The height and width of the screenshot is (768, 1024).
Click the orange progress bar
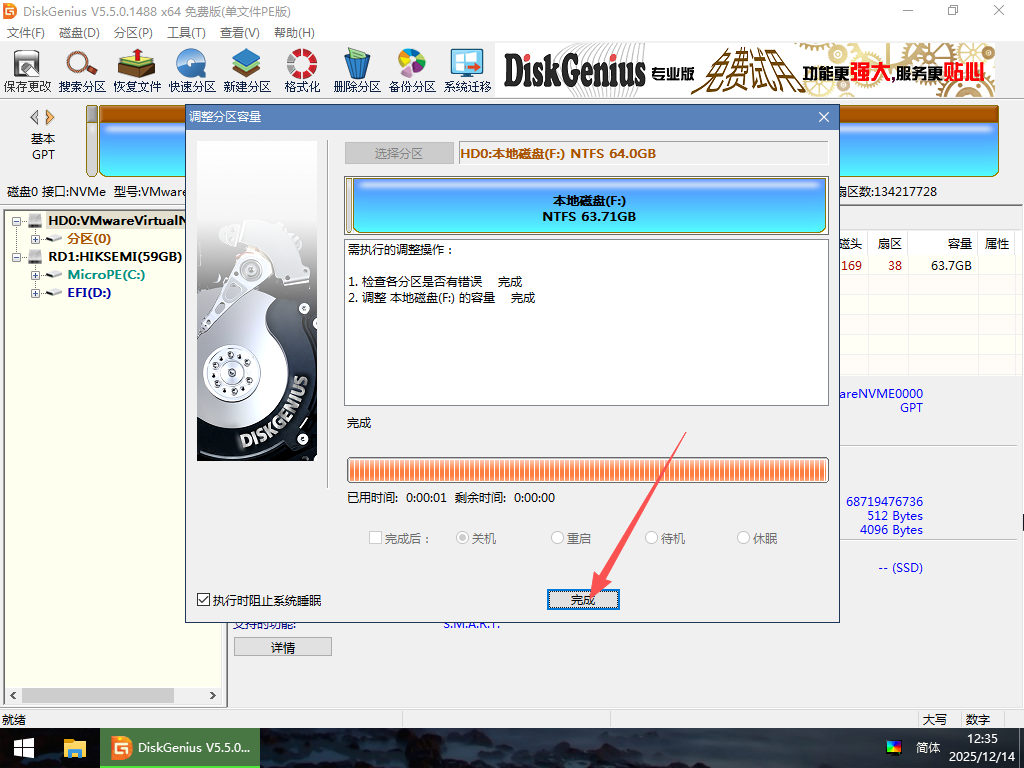coord(587,470)
